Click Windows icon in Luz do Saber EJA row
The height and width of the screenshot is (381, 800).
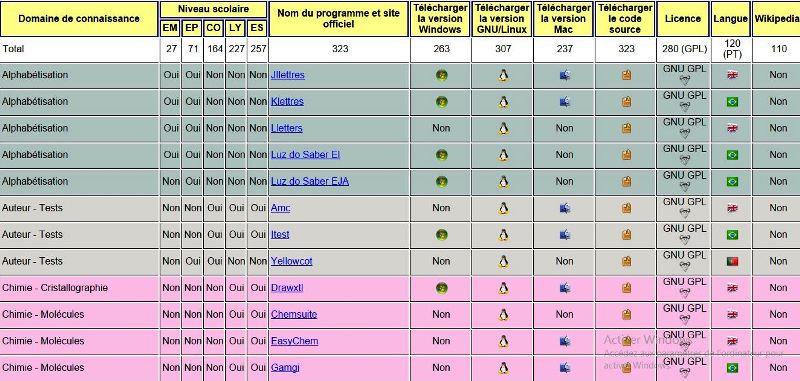click(x=441, y=182)
